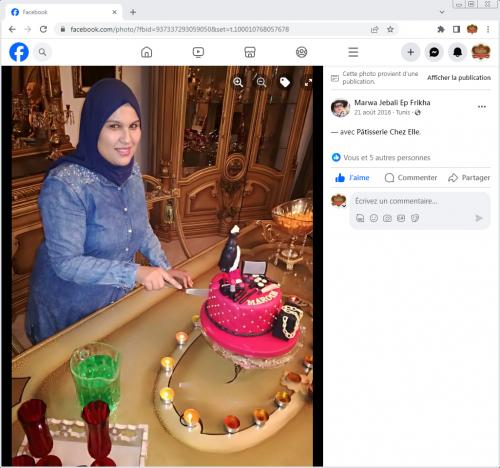500x468 pixels.
Task: Zoom out of the photo
Action: tap(261, 82)
